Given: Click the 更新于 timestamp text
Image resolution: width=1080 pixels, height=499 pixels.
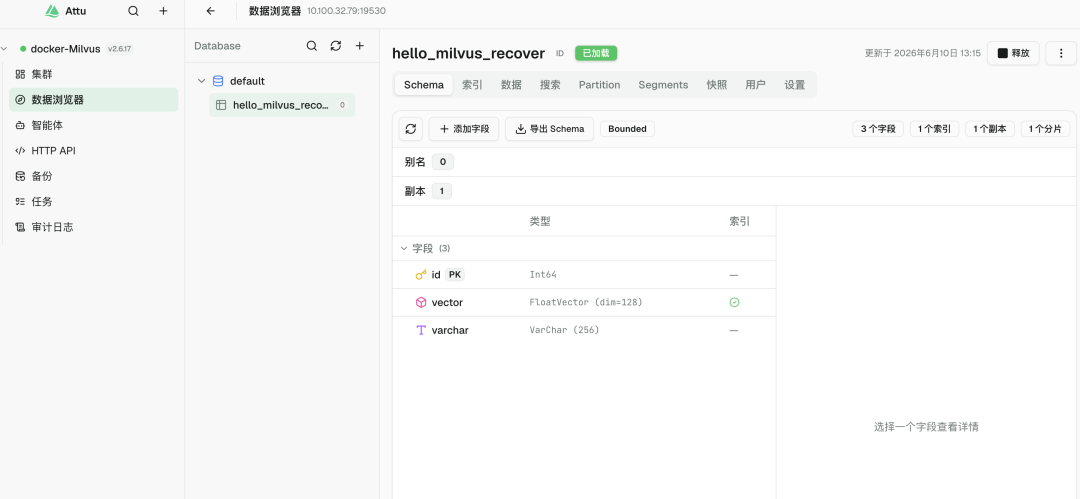Looking at the screenshot, I should [x=923, y=53].
